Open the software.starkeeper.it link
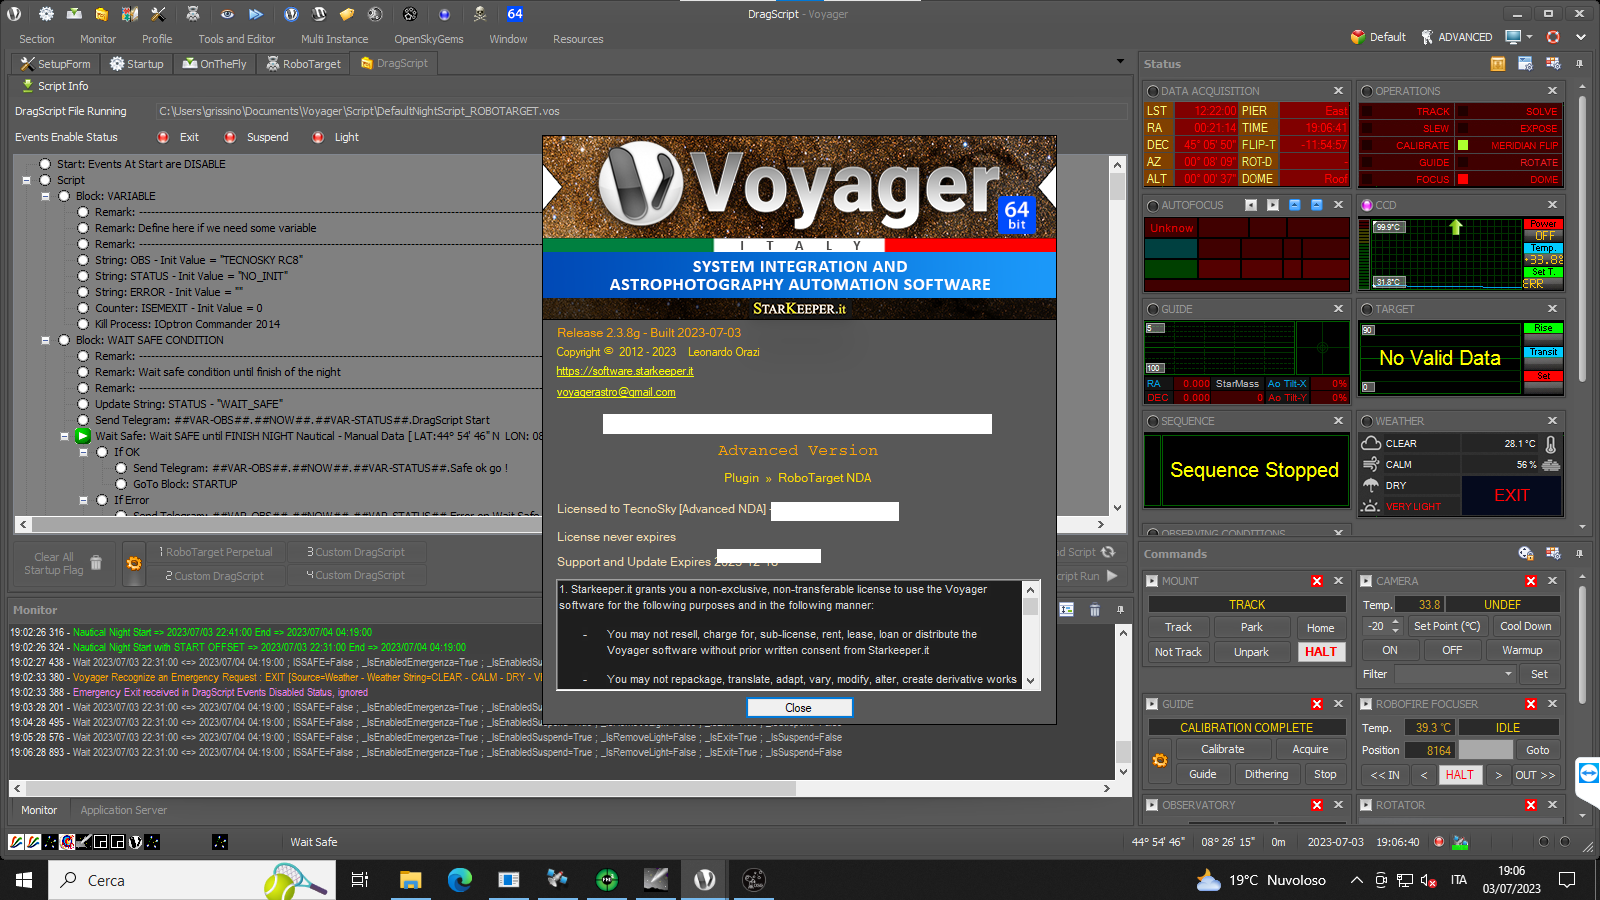 [x=625, y=371]
